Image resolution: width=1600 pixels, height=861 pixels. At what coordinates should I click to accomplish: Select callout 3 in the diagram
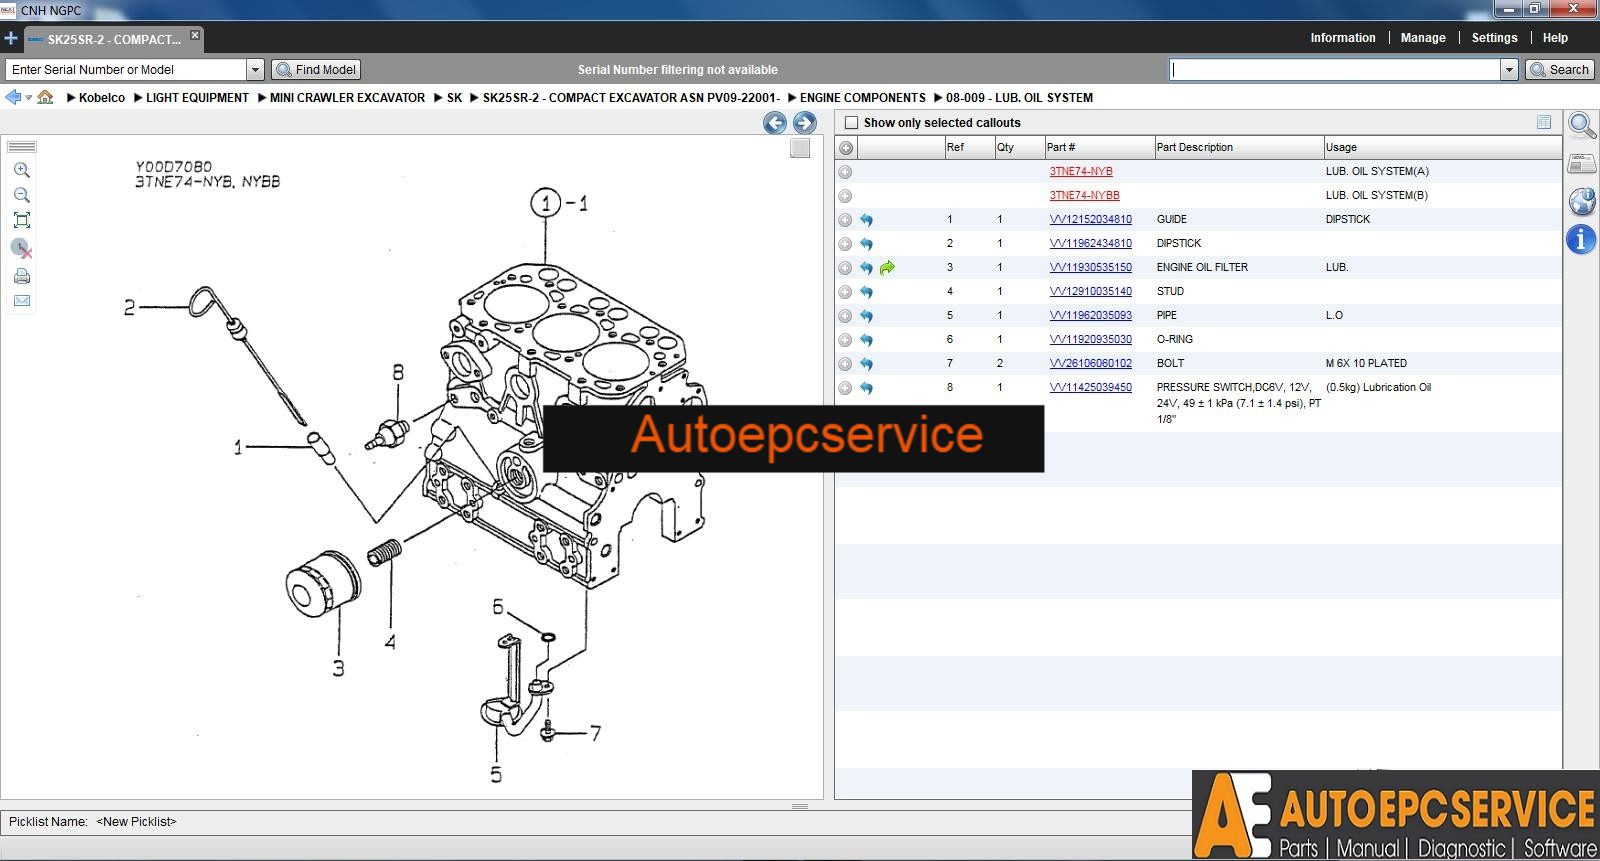(x=338, y=669)
